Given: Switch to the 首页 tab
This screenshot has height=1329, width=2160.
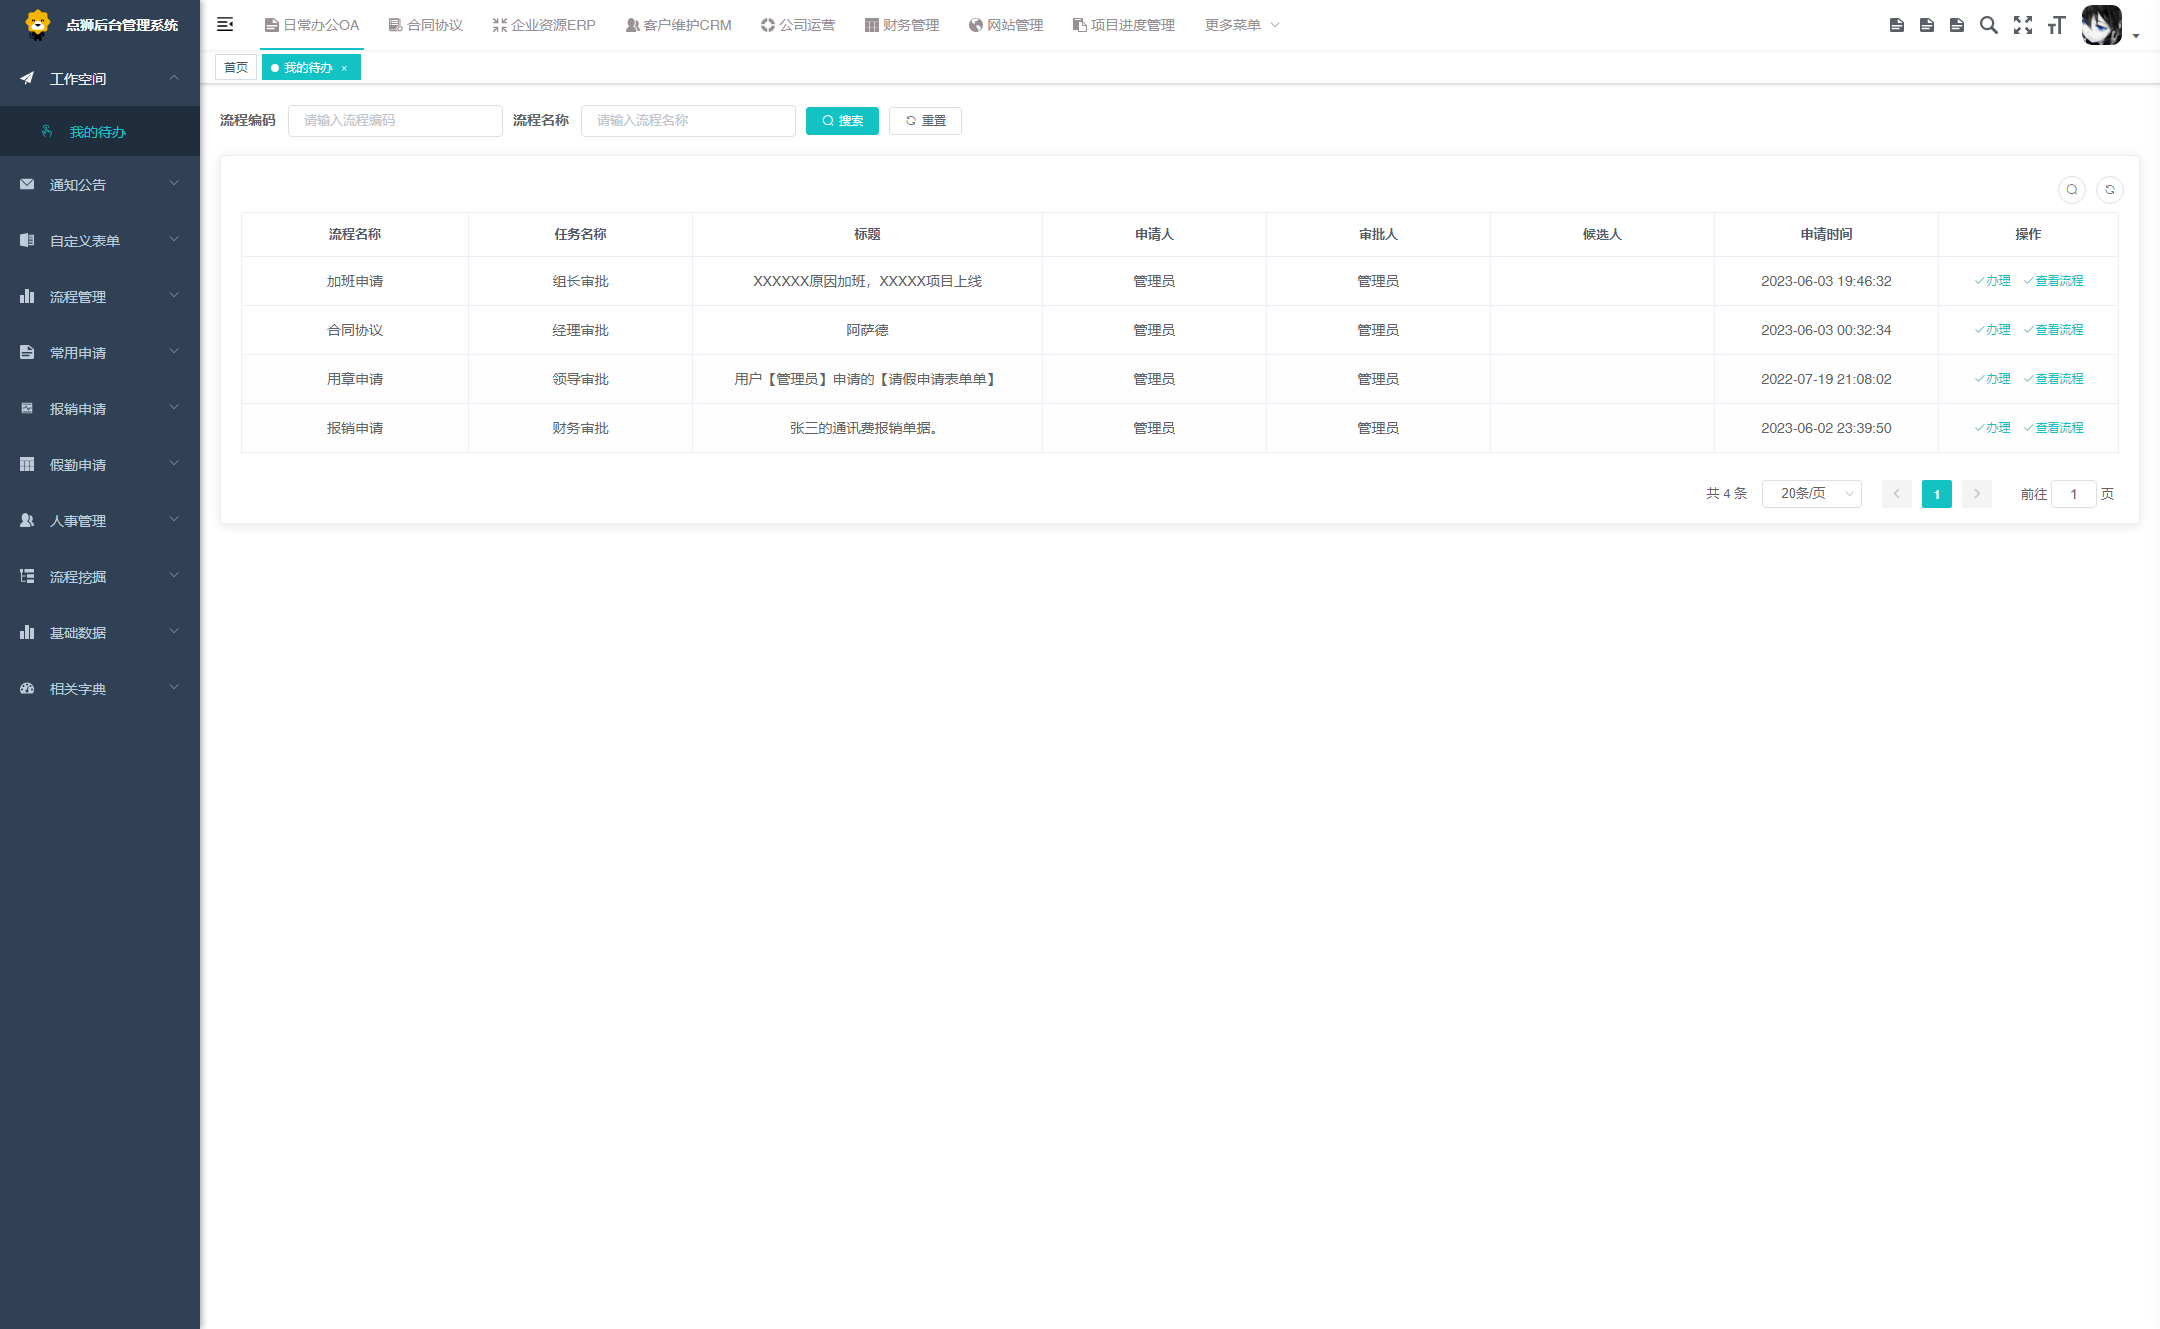Looking at the screenshot, I should pos(236,68).
